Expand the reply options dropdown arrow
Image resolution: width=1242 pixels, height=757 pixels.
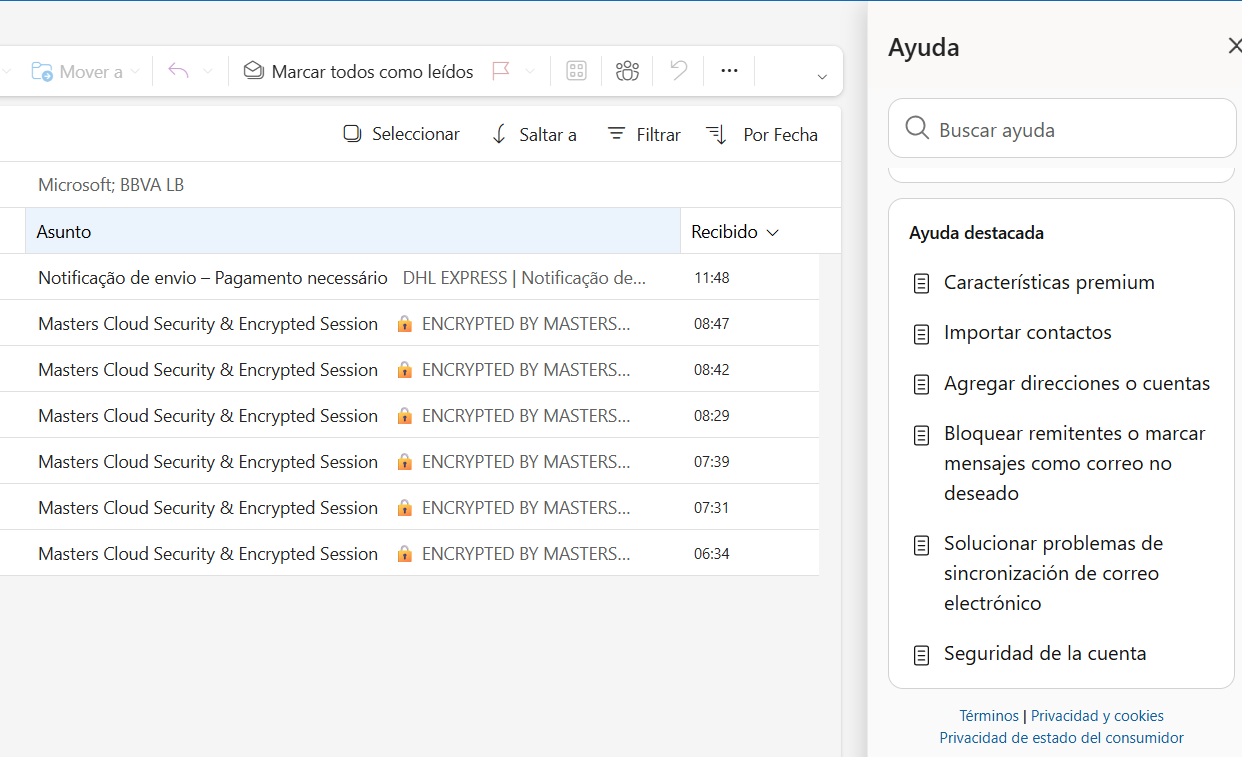click(x=208, y=72)
